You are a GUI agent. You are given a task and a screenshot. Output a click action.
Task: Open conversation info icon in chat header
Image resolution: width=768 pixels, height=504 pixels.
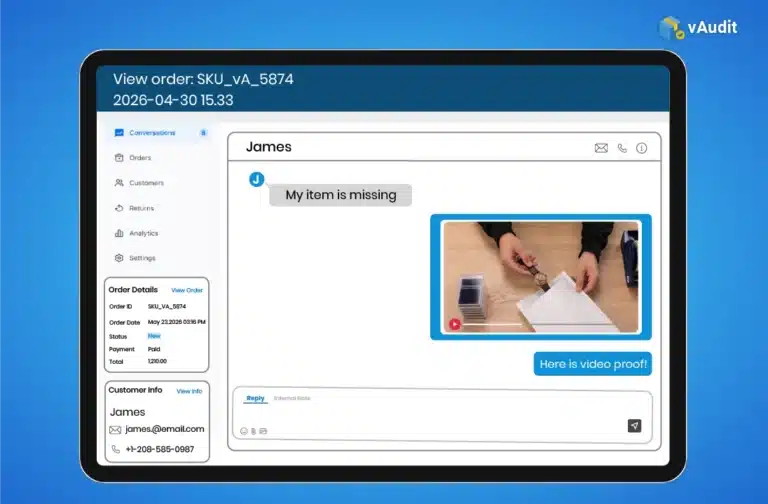click(641, 148)
